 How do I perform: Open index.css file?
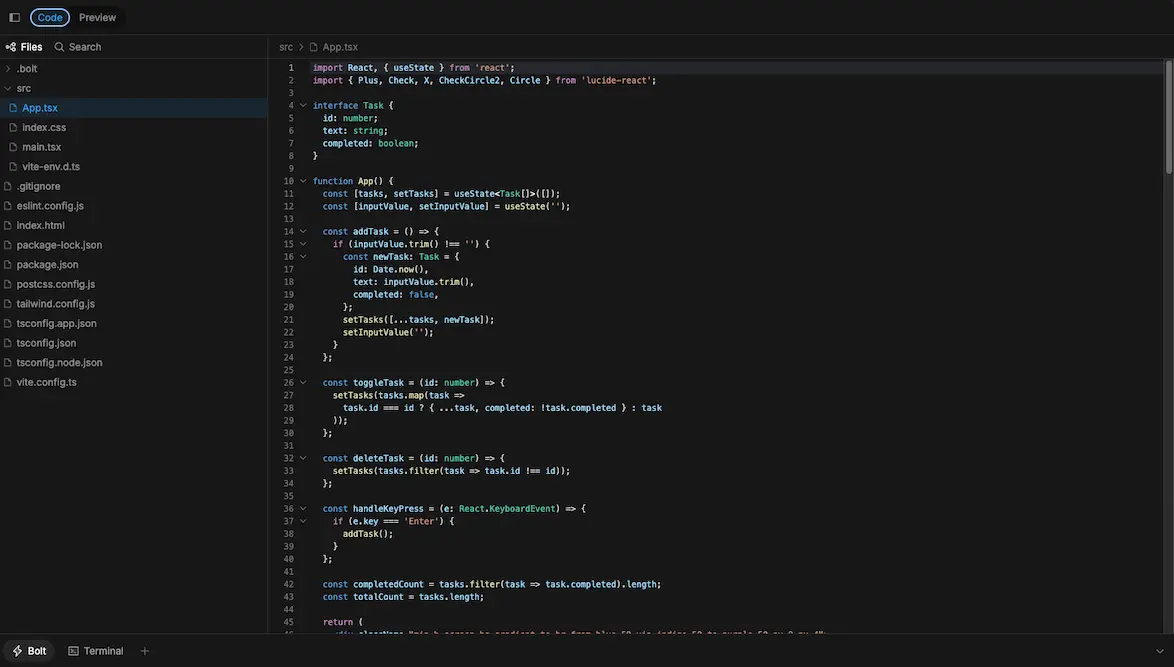tap(44, 127)
